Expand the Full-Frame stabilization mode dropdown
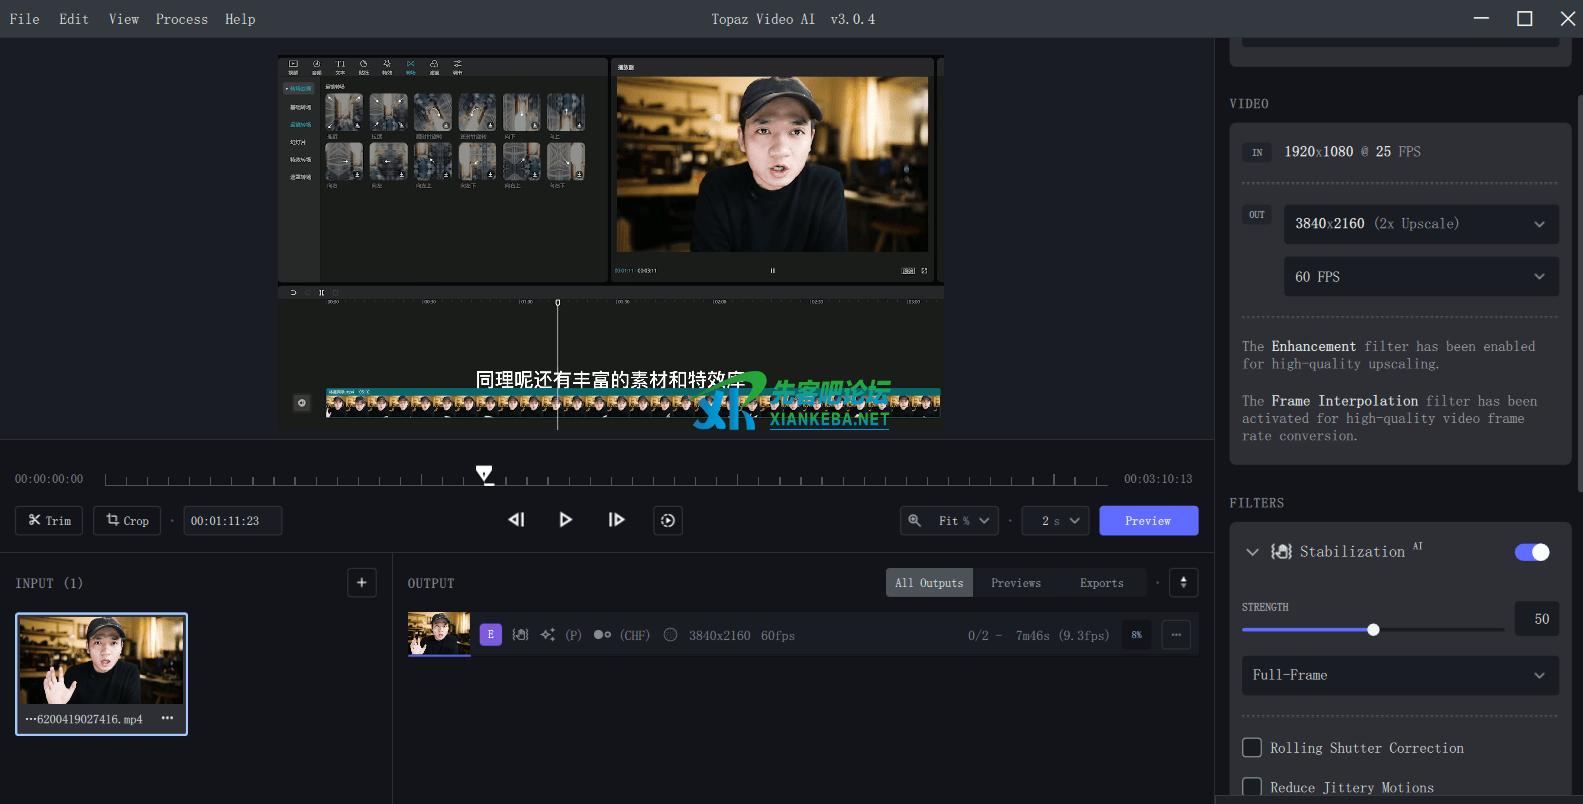The image size is (1583, 804). tap(1399, 675)
